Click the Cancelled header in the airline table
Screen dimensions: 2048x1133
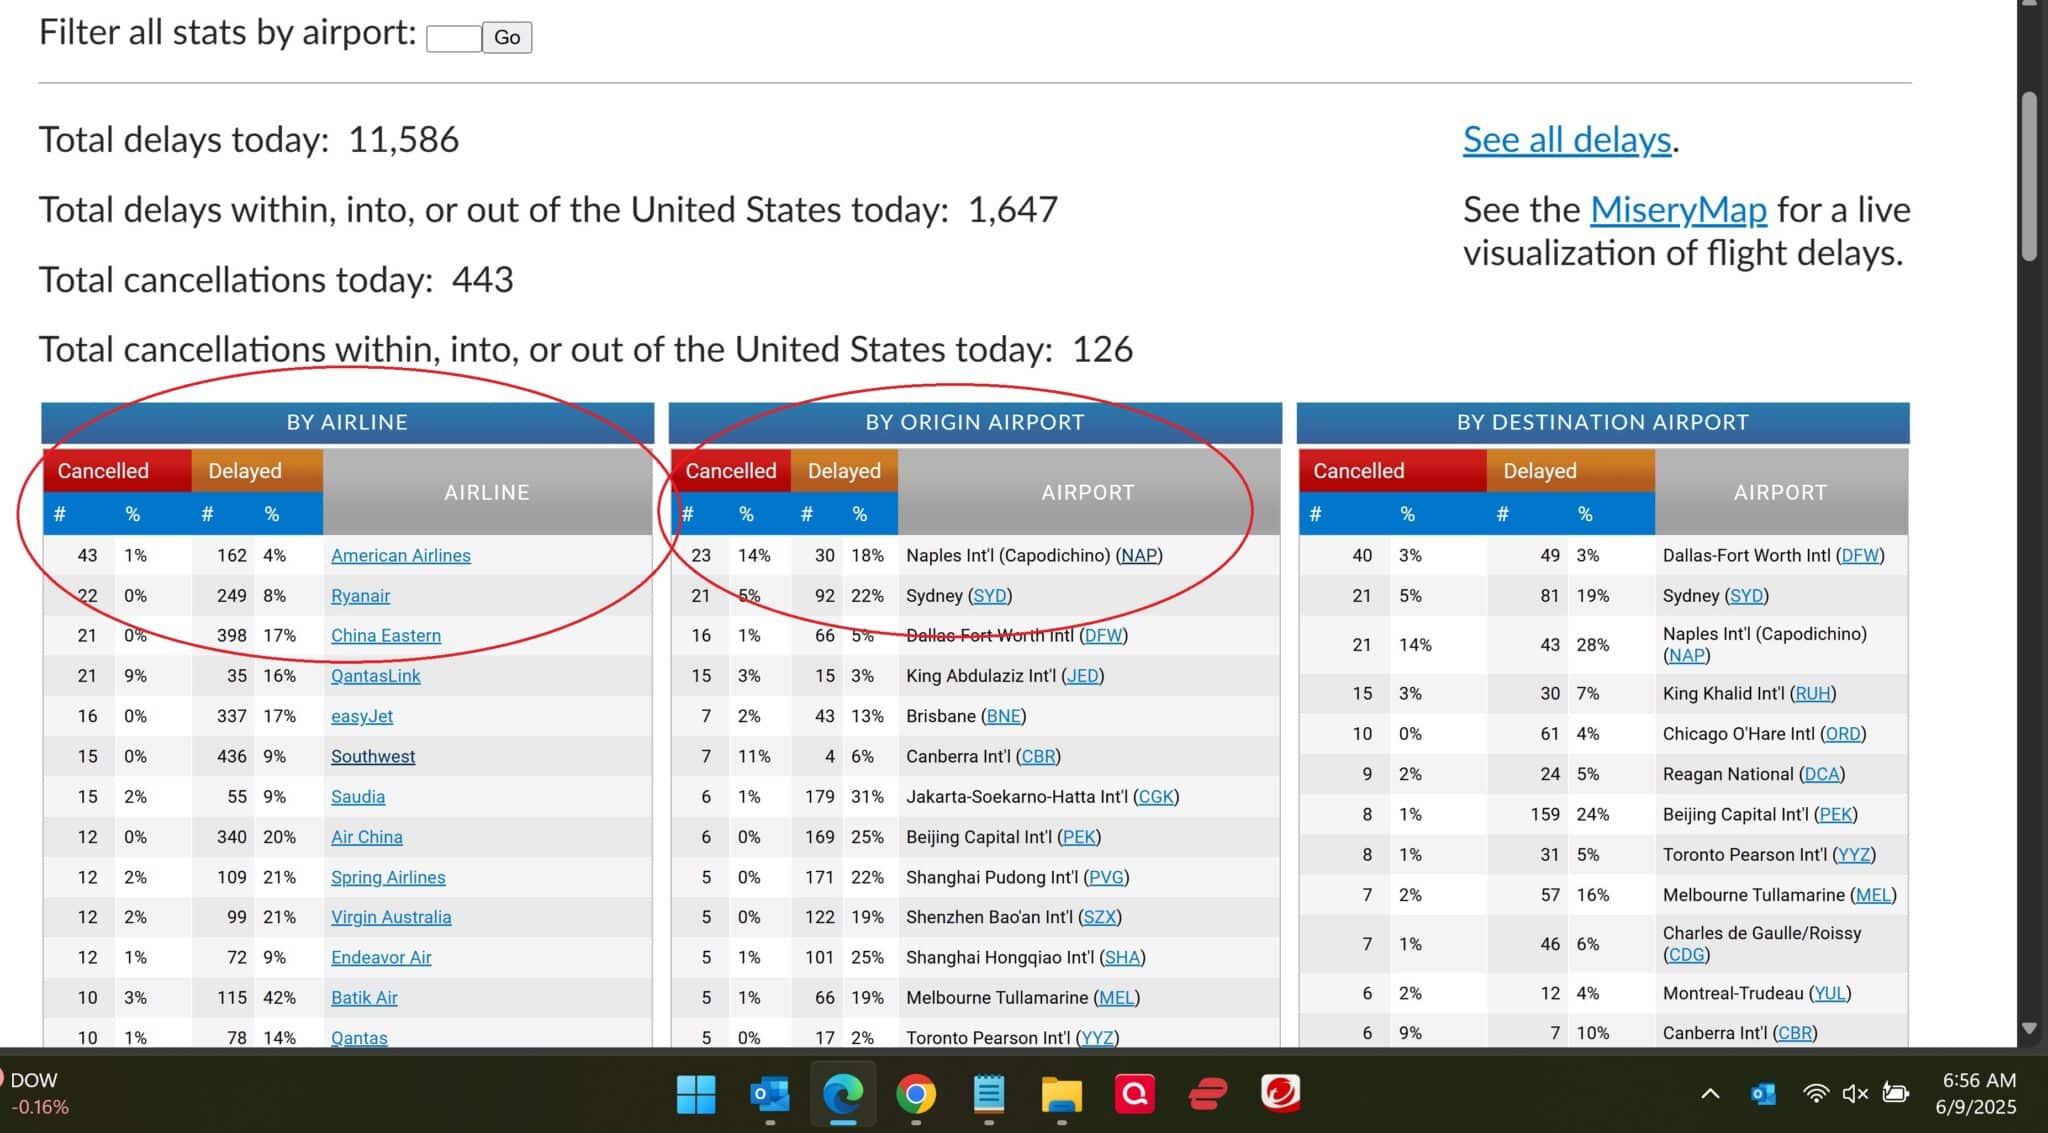tap(117, 471)
